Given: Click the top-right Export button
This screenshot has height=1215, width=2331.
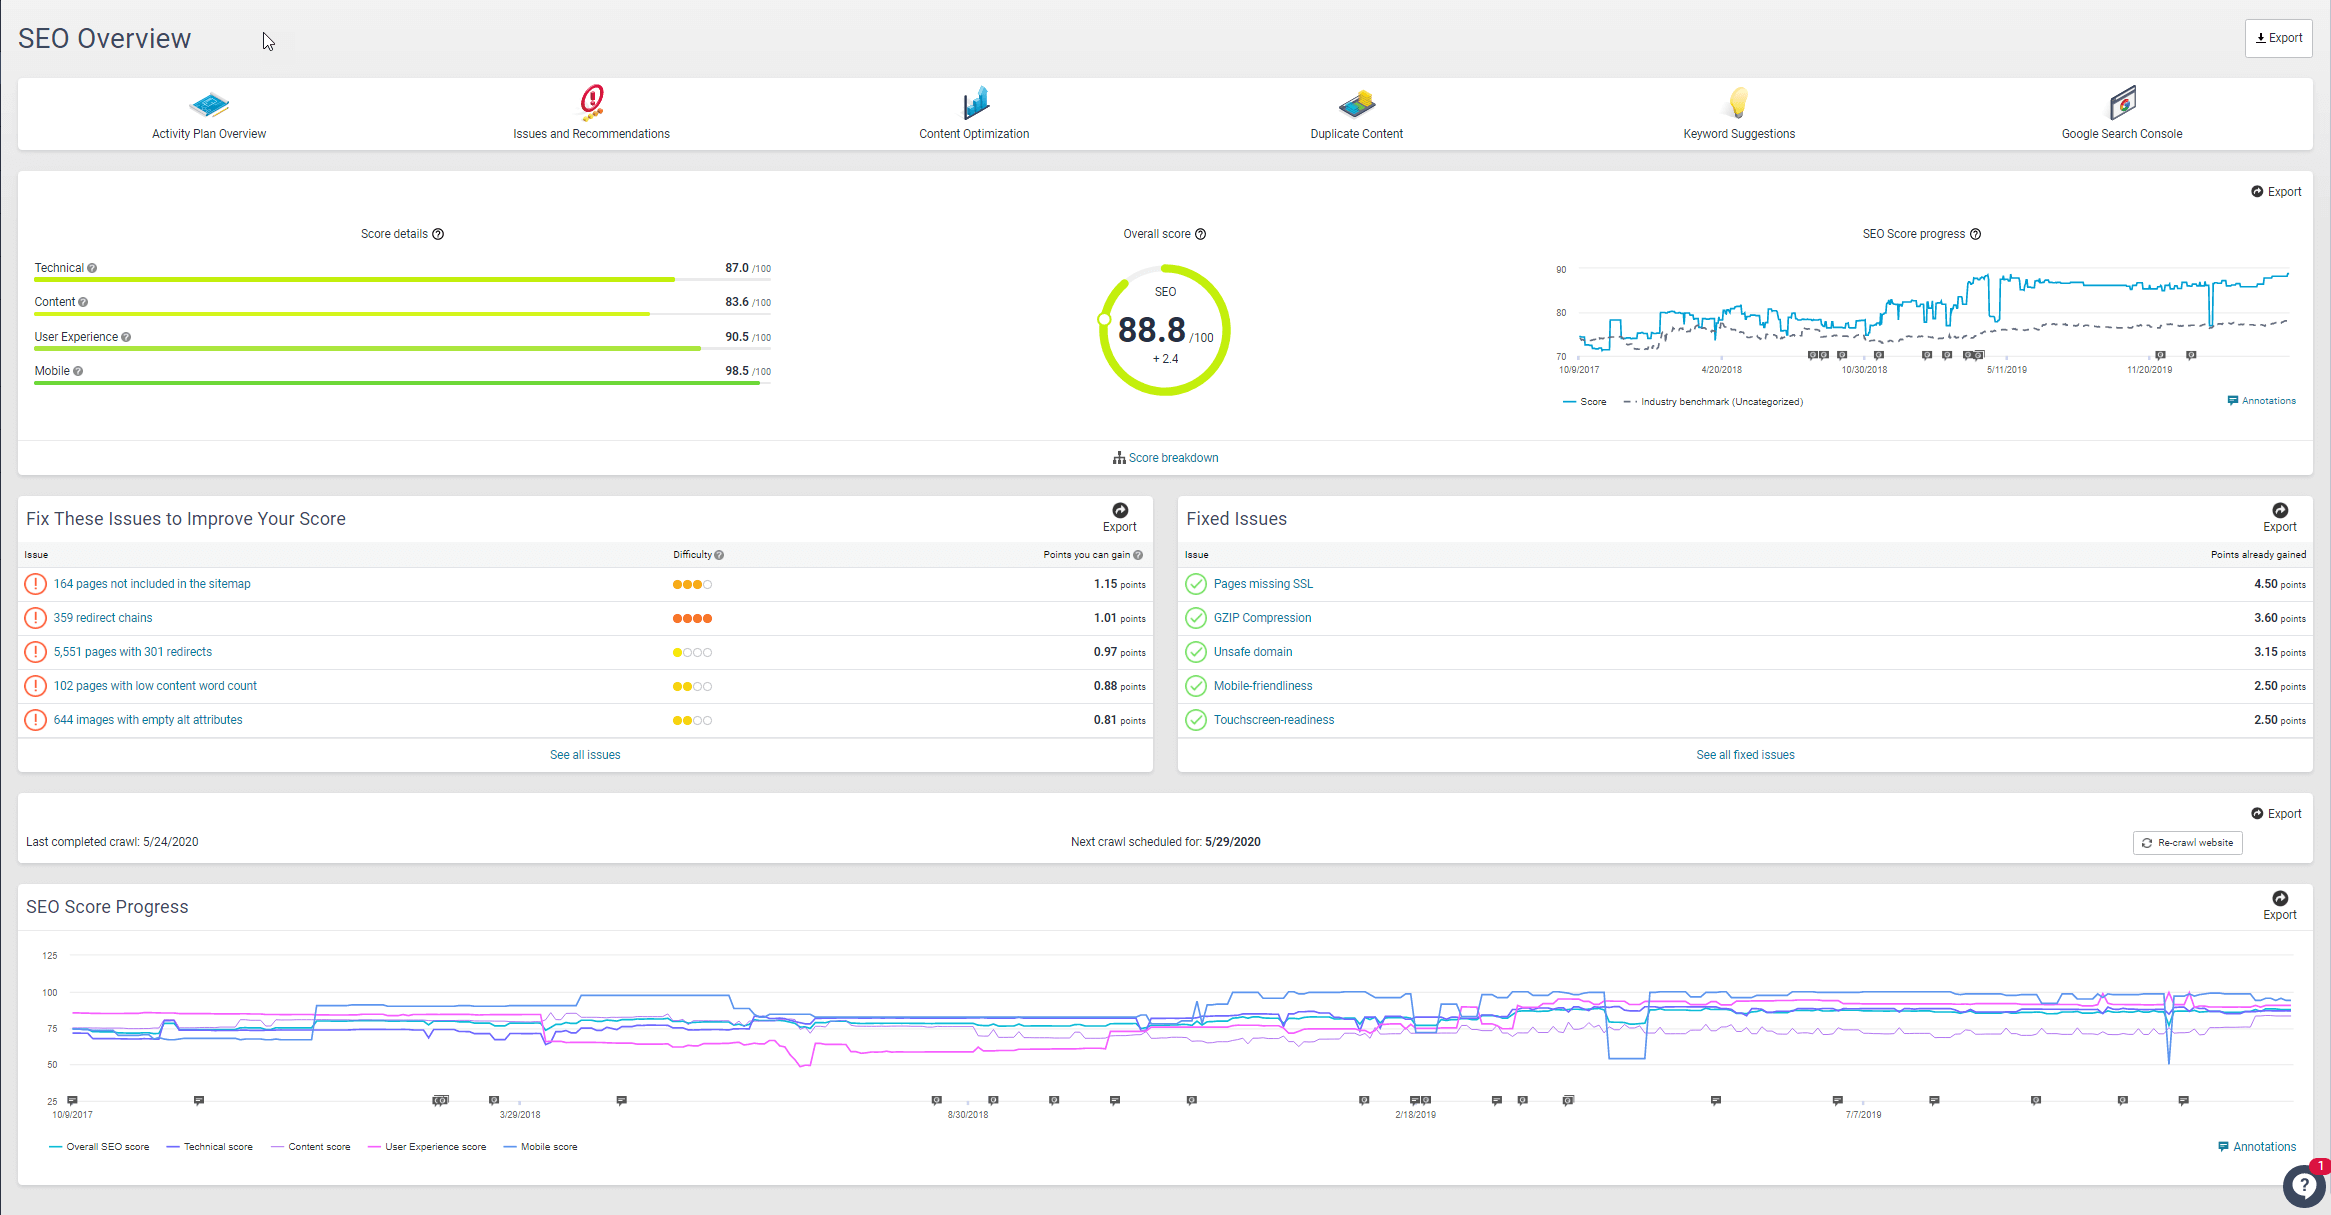Looking at the screenshot, I should 2278,38.
